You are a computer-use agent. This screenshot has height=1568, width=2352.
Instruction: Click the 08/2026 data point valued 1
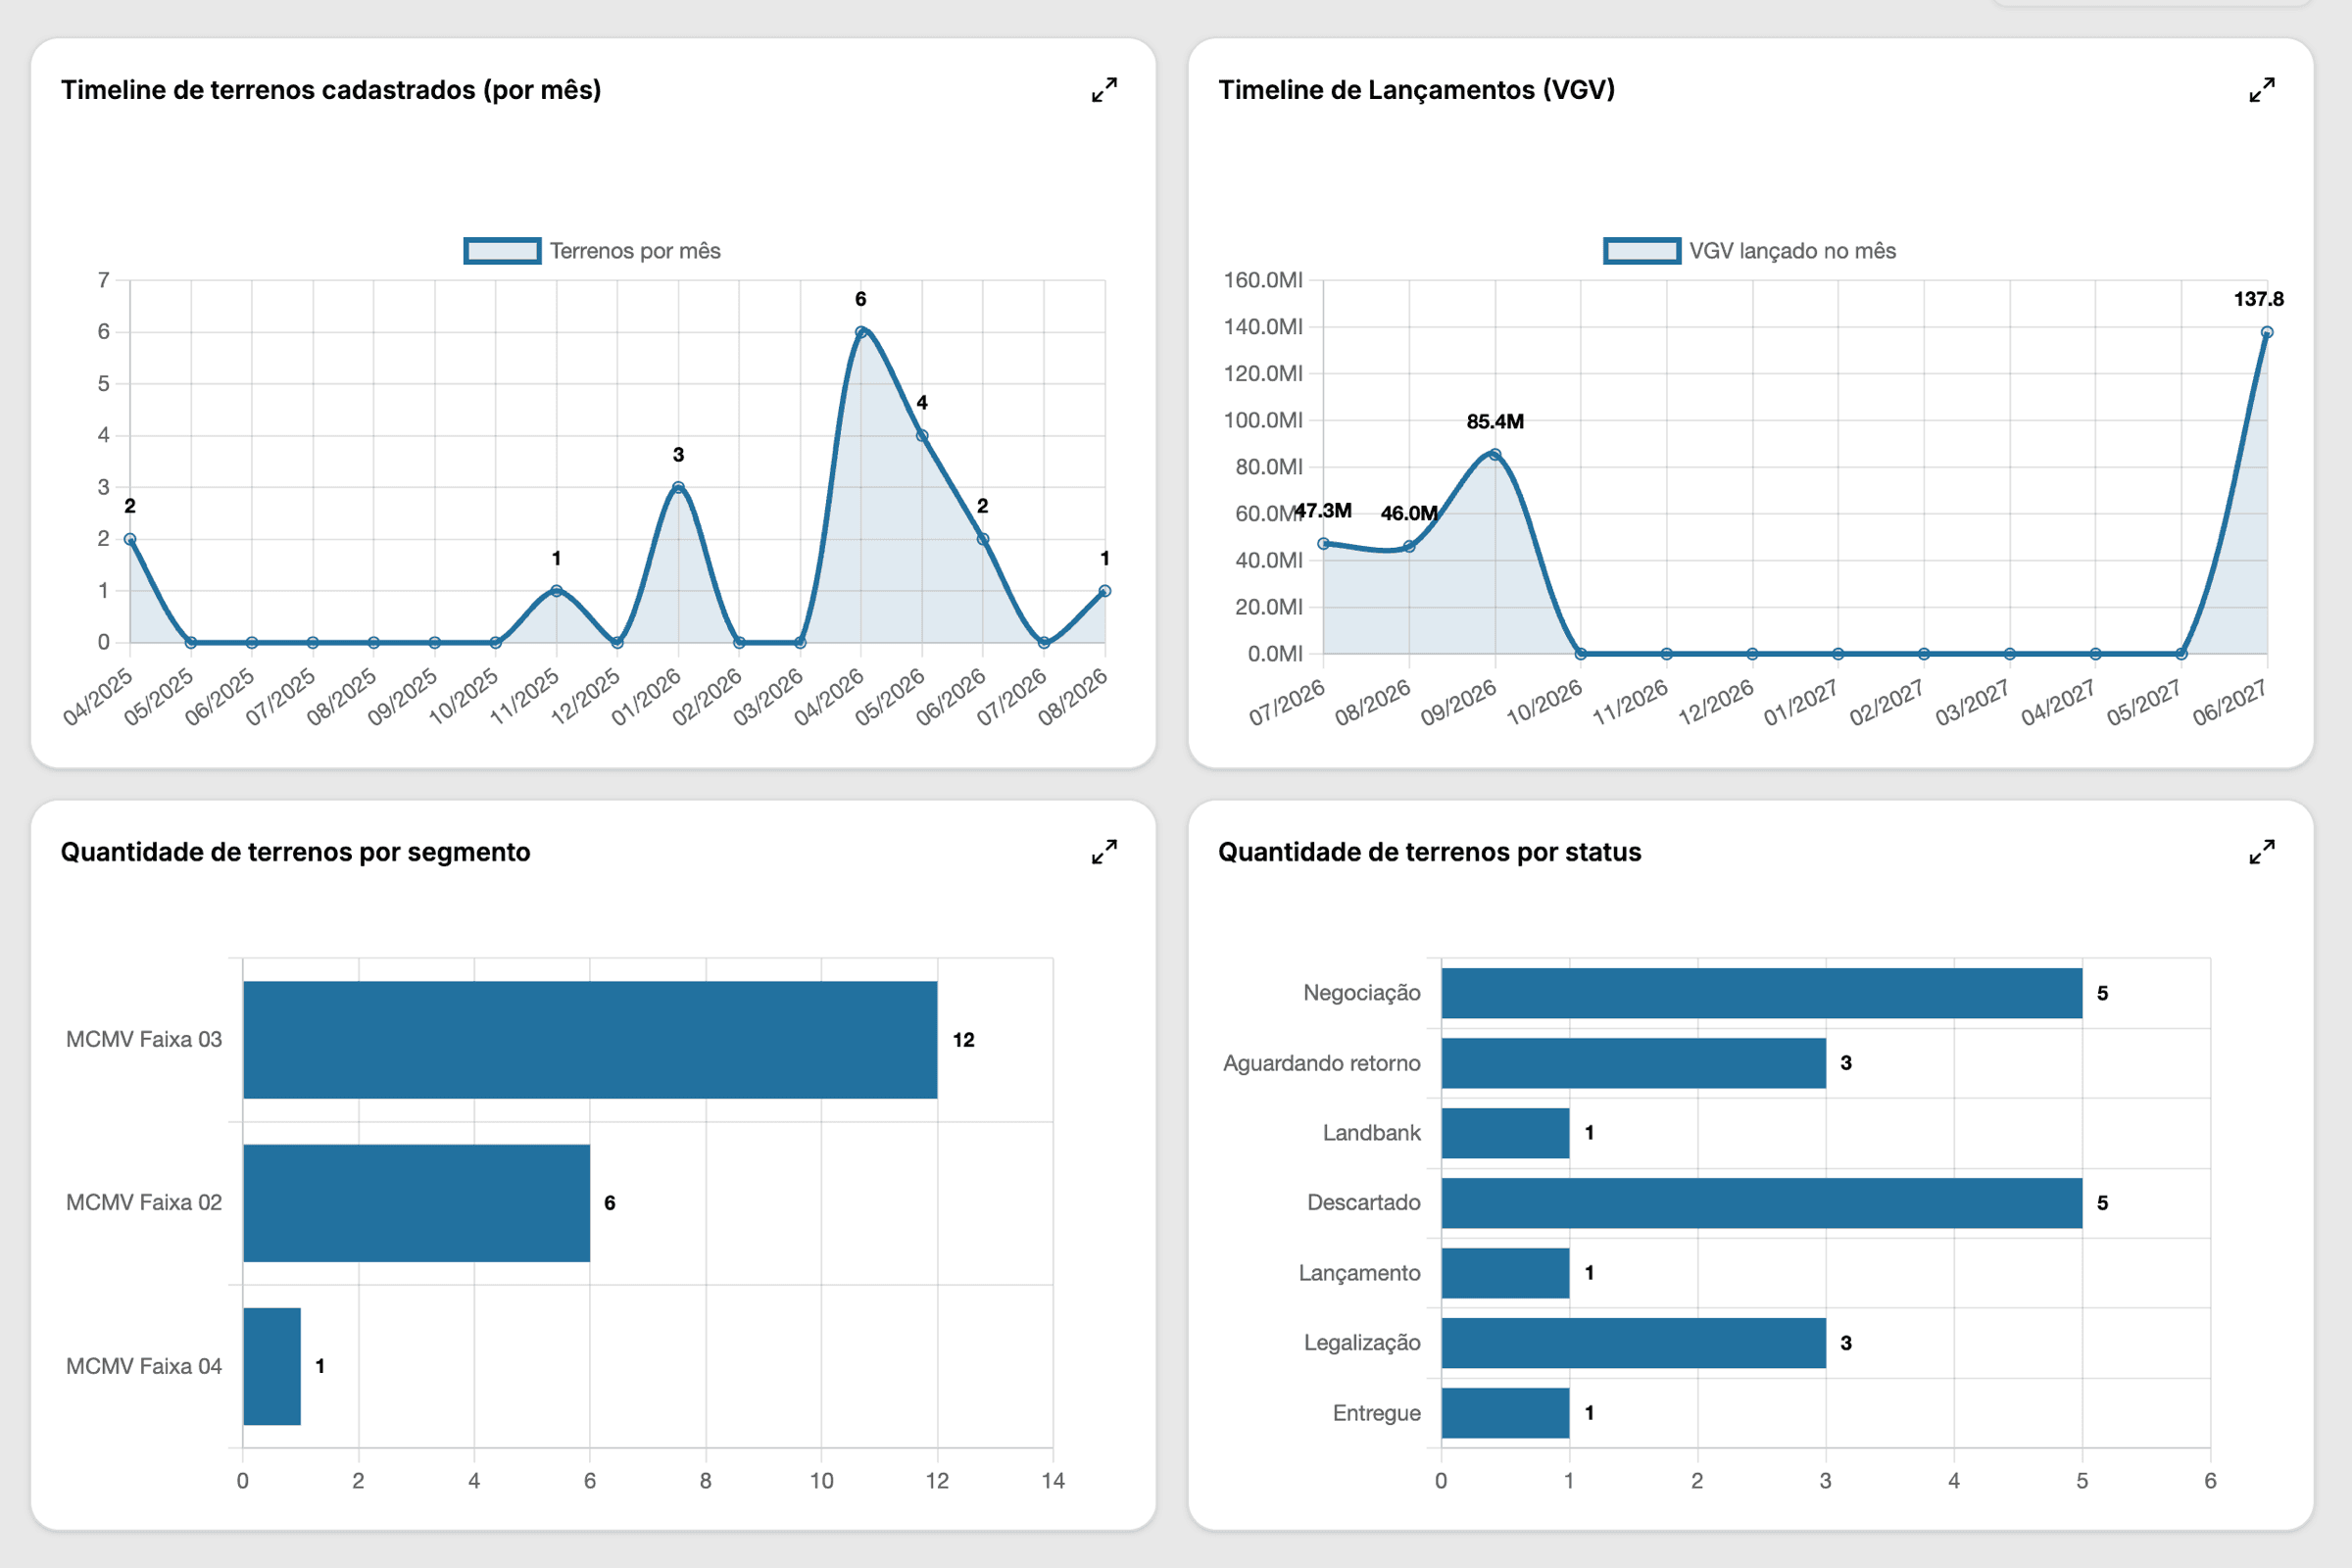(1105, 591)
